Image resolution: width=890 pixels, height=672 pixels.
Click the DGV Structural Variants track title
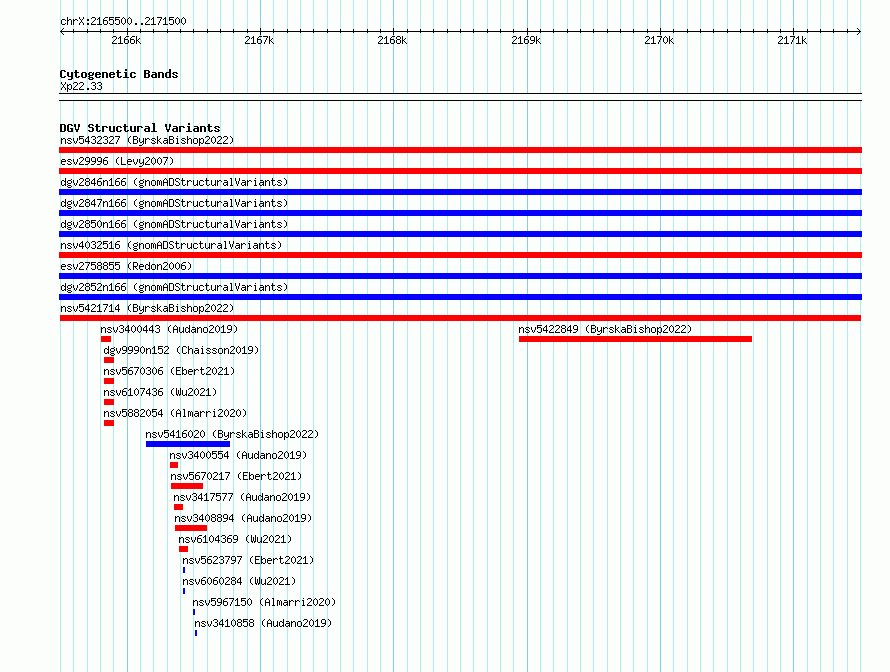140,128
